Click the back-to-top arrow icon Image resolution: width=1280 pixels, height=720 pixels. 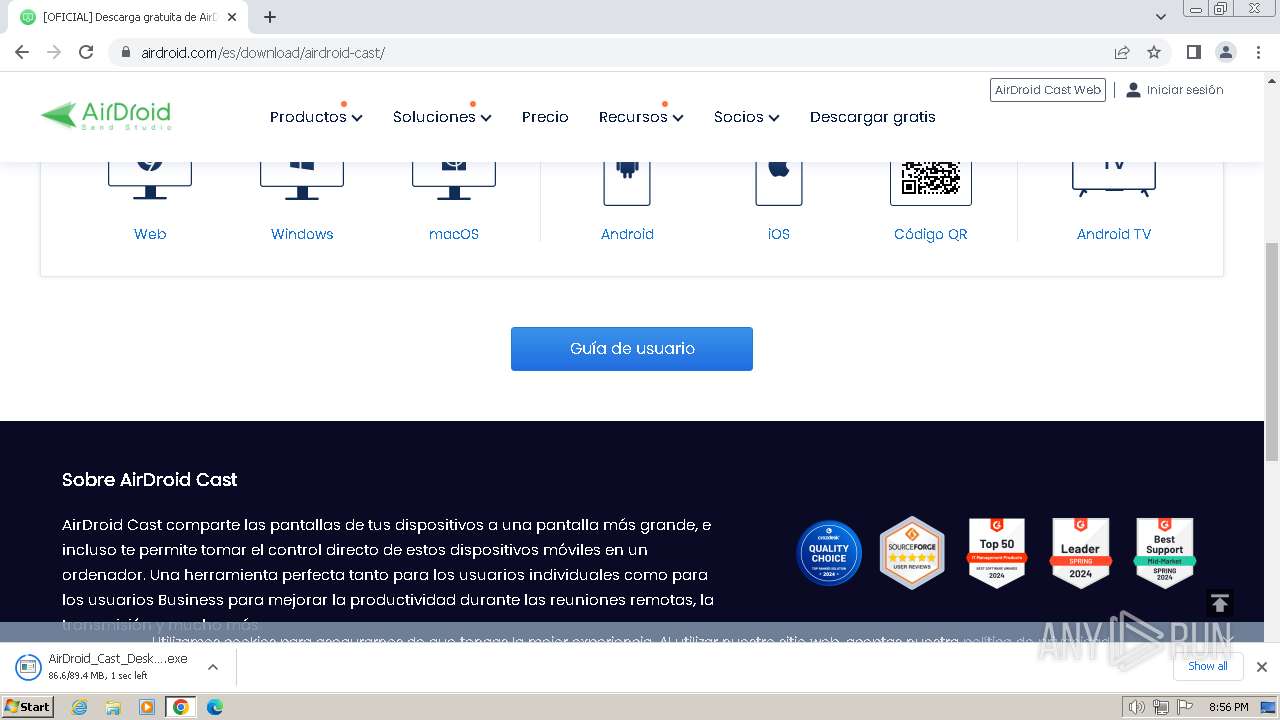coord(1219,603)
